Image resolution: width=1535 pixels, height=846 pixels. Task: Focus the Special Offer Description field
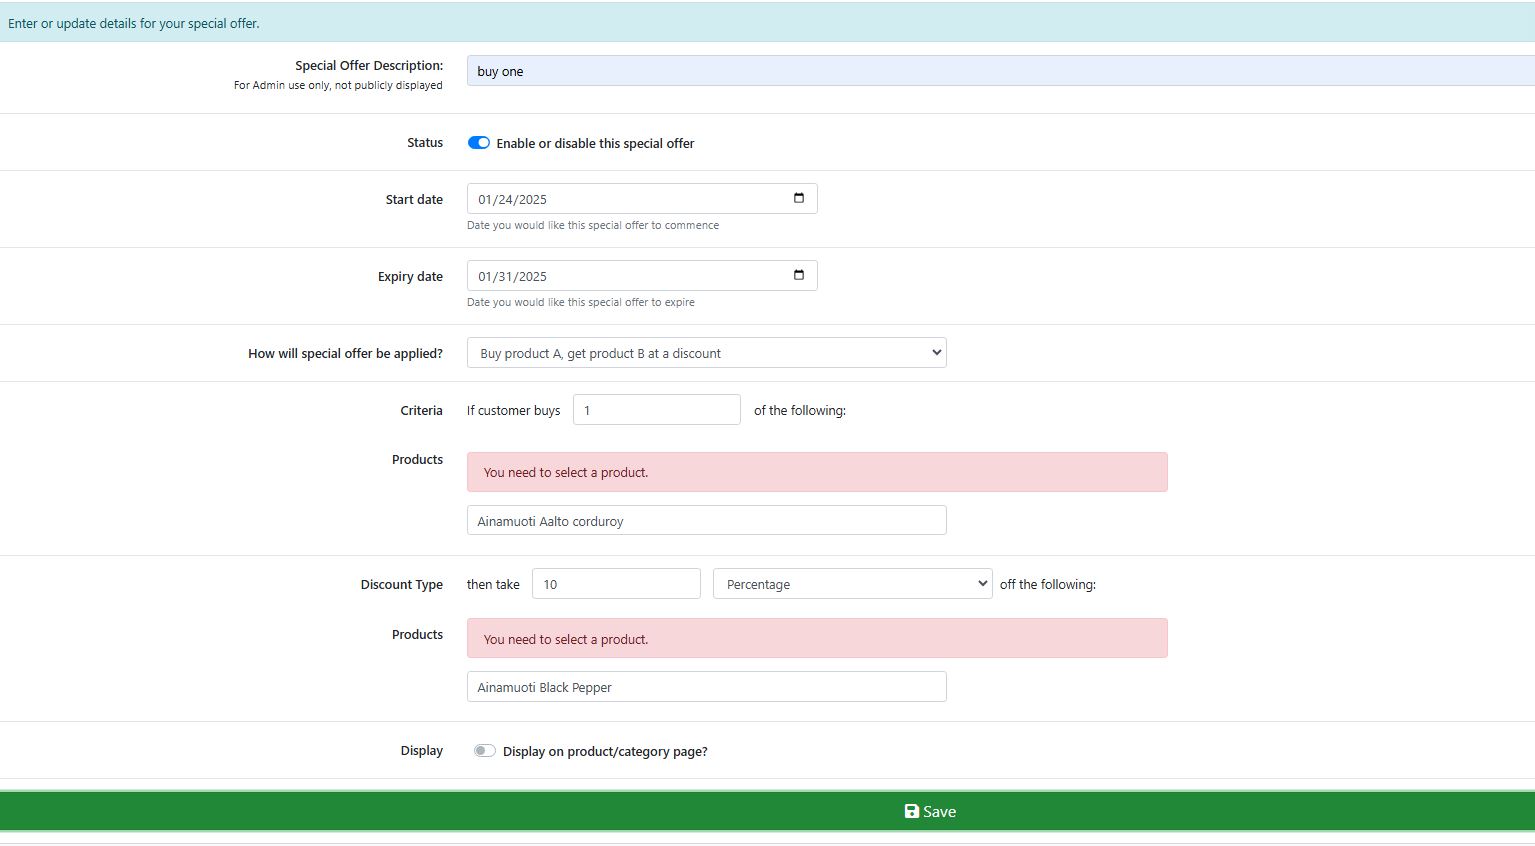point(1001,71)
